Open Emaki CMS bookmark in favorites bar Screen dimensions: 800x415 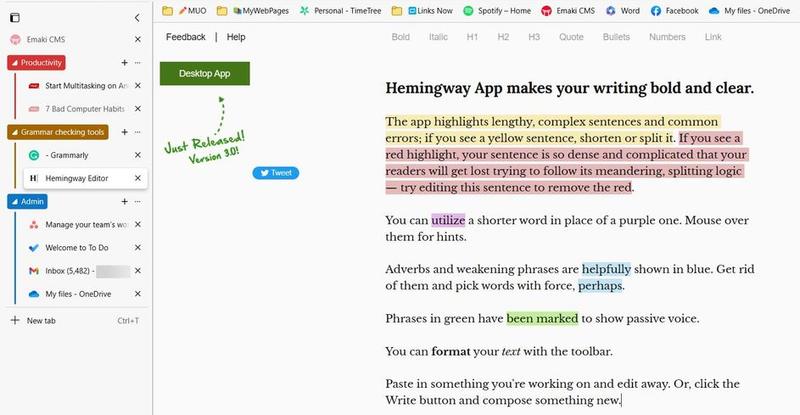tap(568, 11)
